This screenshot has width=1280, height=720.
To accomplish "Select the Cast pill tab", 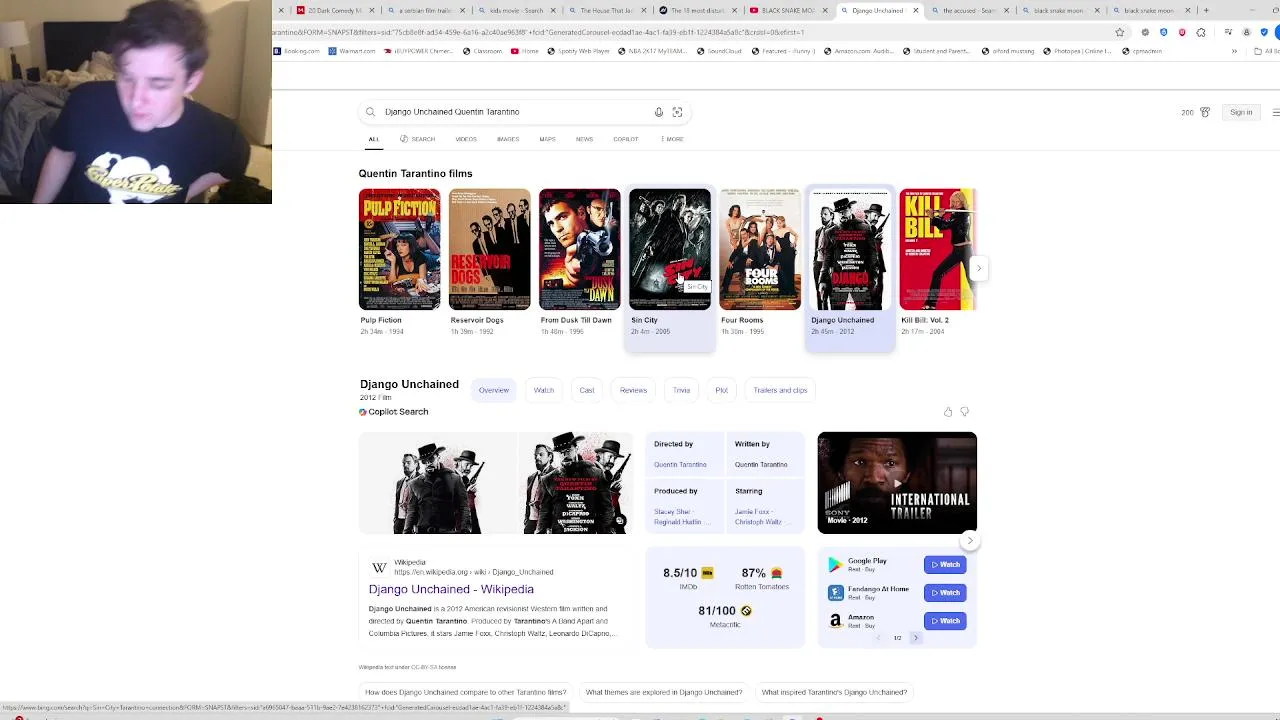I will click(587, 390).
